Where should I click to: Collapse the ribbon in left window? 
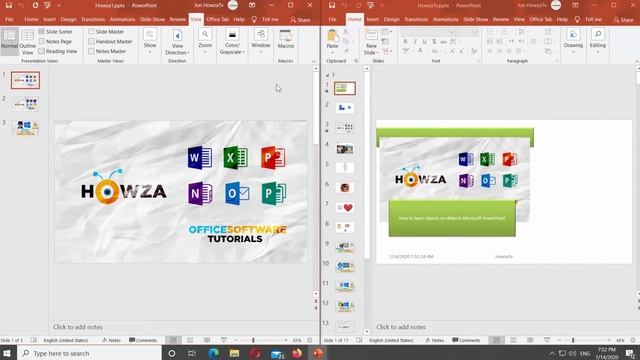(x=314, y=61)
